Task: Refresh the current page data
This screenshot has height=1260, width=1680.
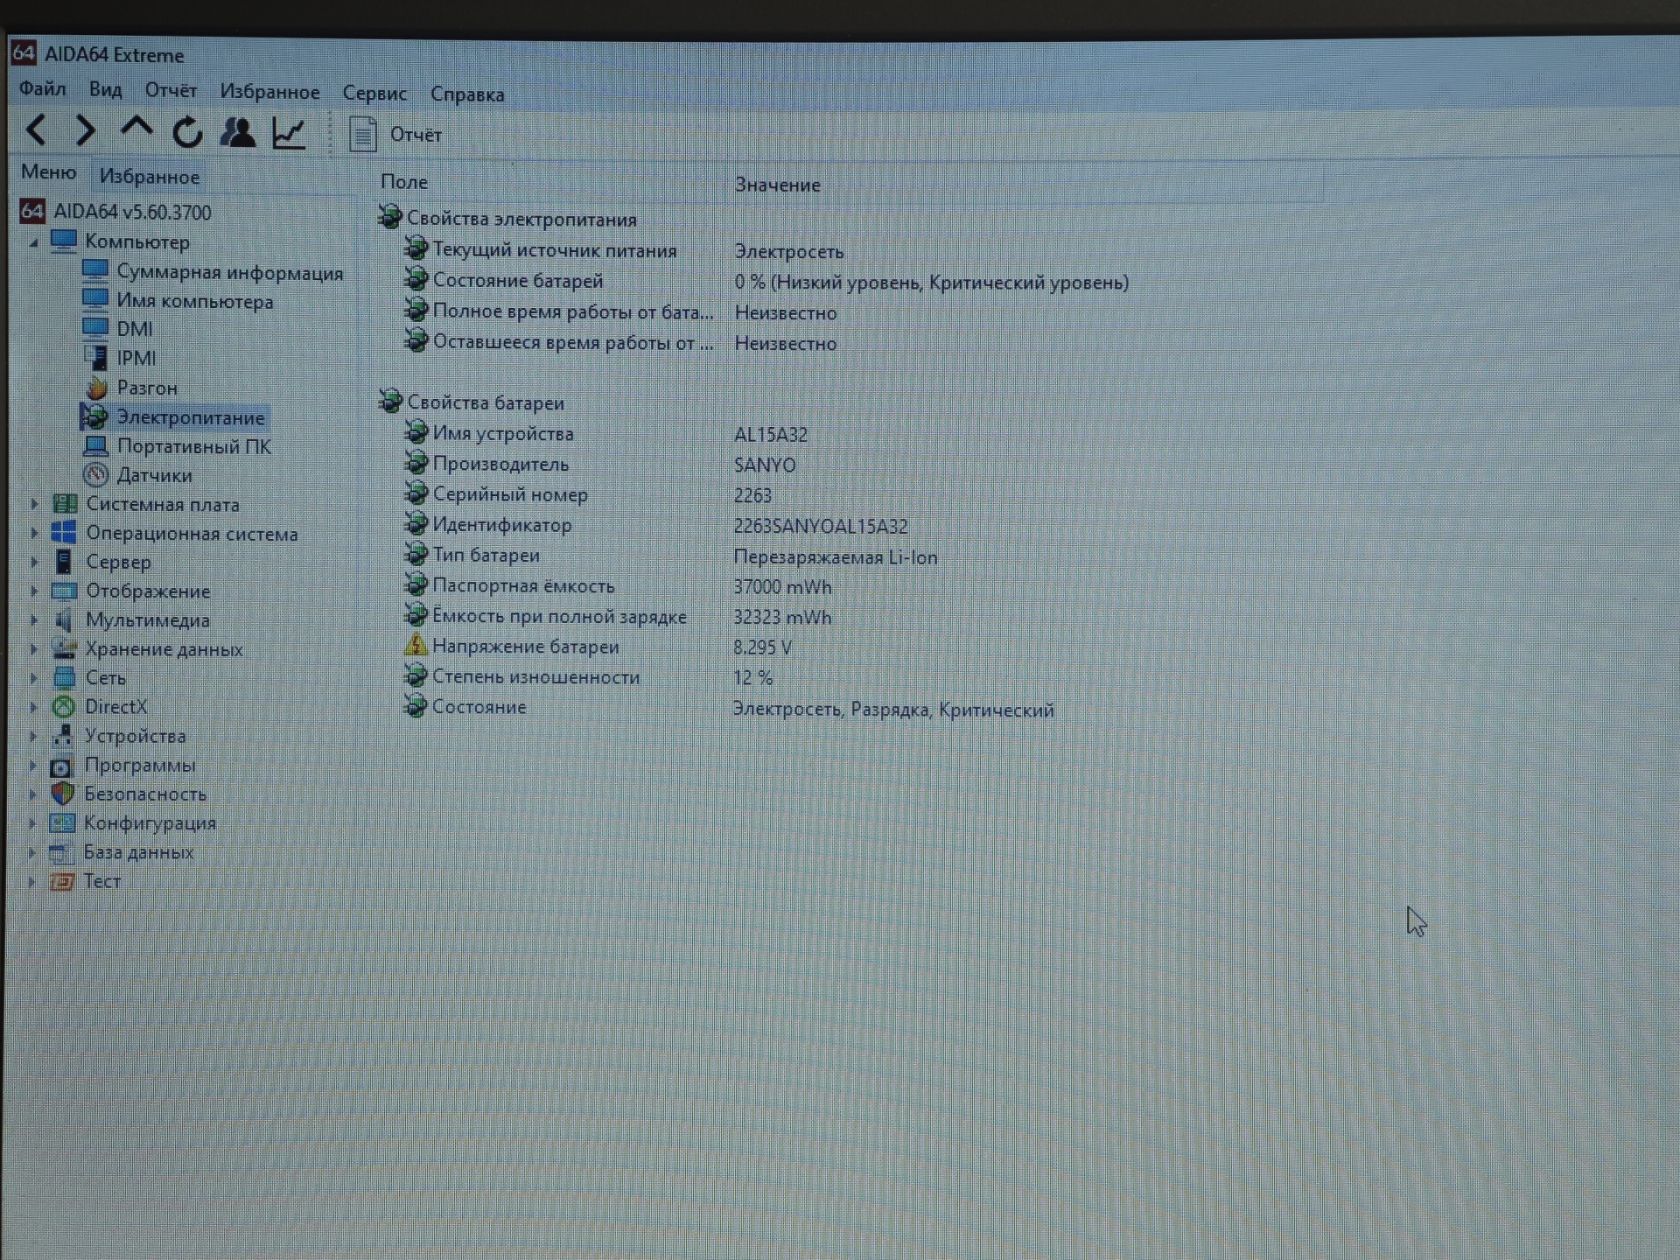Action: [187, 132]
